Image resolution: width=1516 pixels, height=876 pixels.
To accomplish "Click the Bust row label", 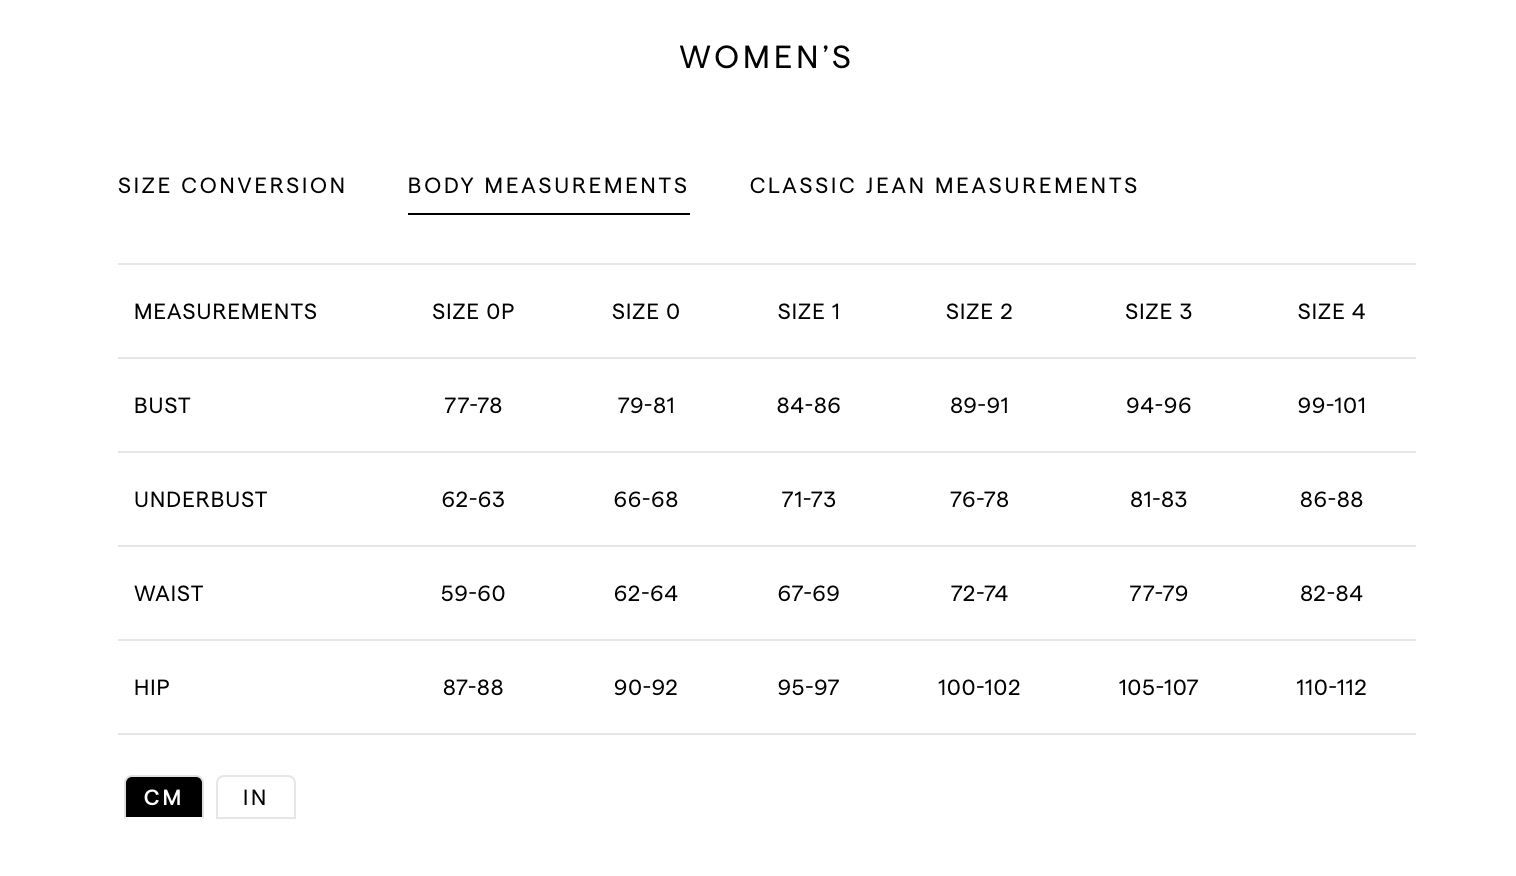I will click(162, 406).
